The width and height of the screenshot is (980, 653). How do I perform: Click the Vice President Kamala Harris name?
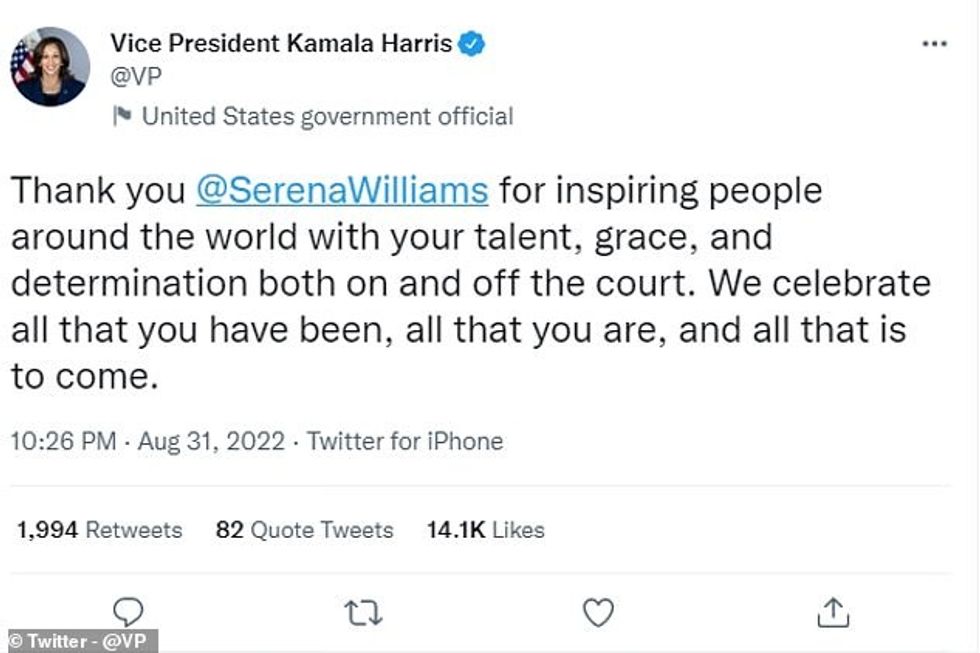coord(282,43)
